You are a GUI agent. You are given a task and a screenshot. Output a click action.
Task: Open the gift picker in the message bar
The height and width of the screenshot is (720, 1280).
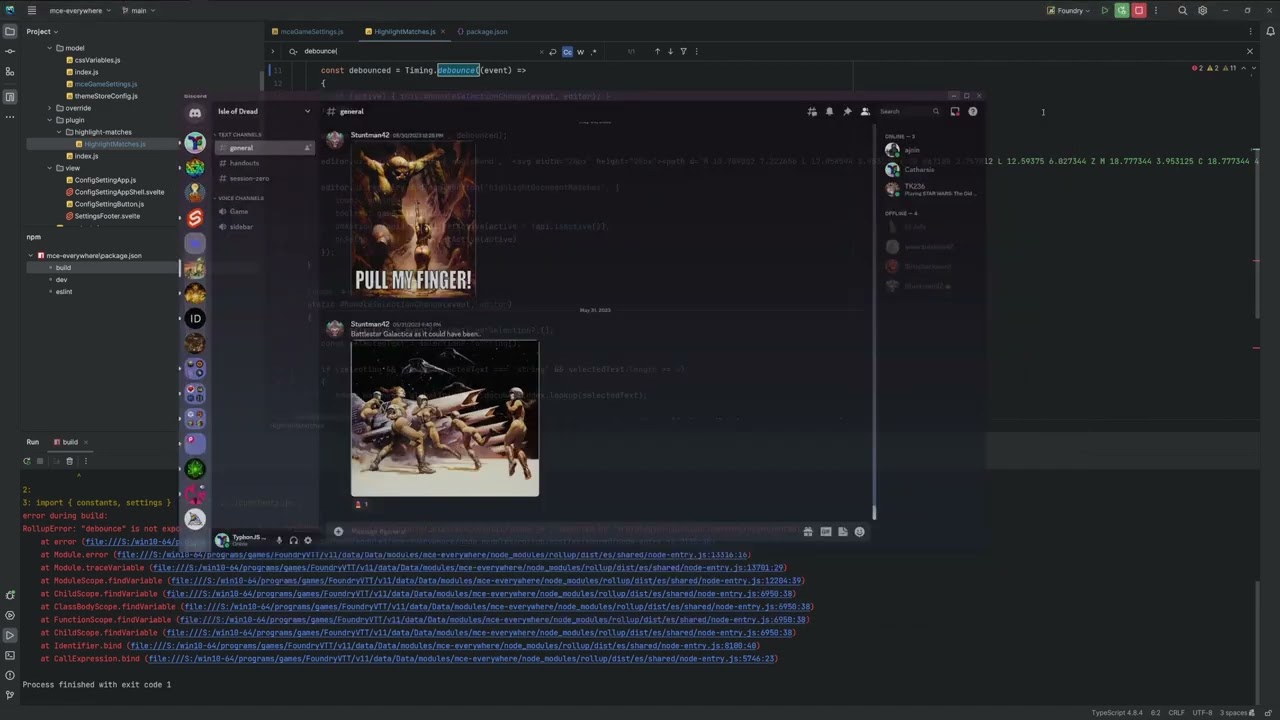tap(808, 531)
